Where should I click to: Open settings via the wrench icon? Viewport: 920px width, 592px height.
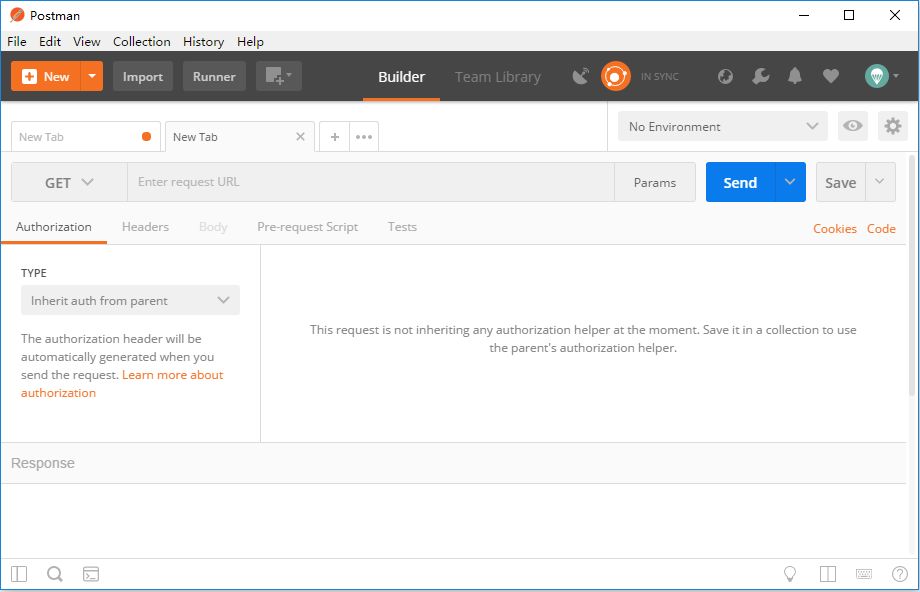[760, 76]
